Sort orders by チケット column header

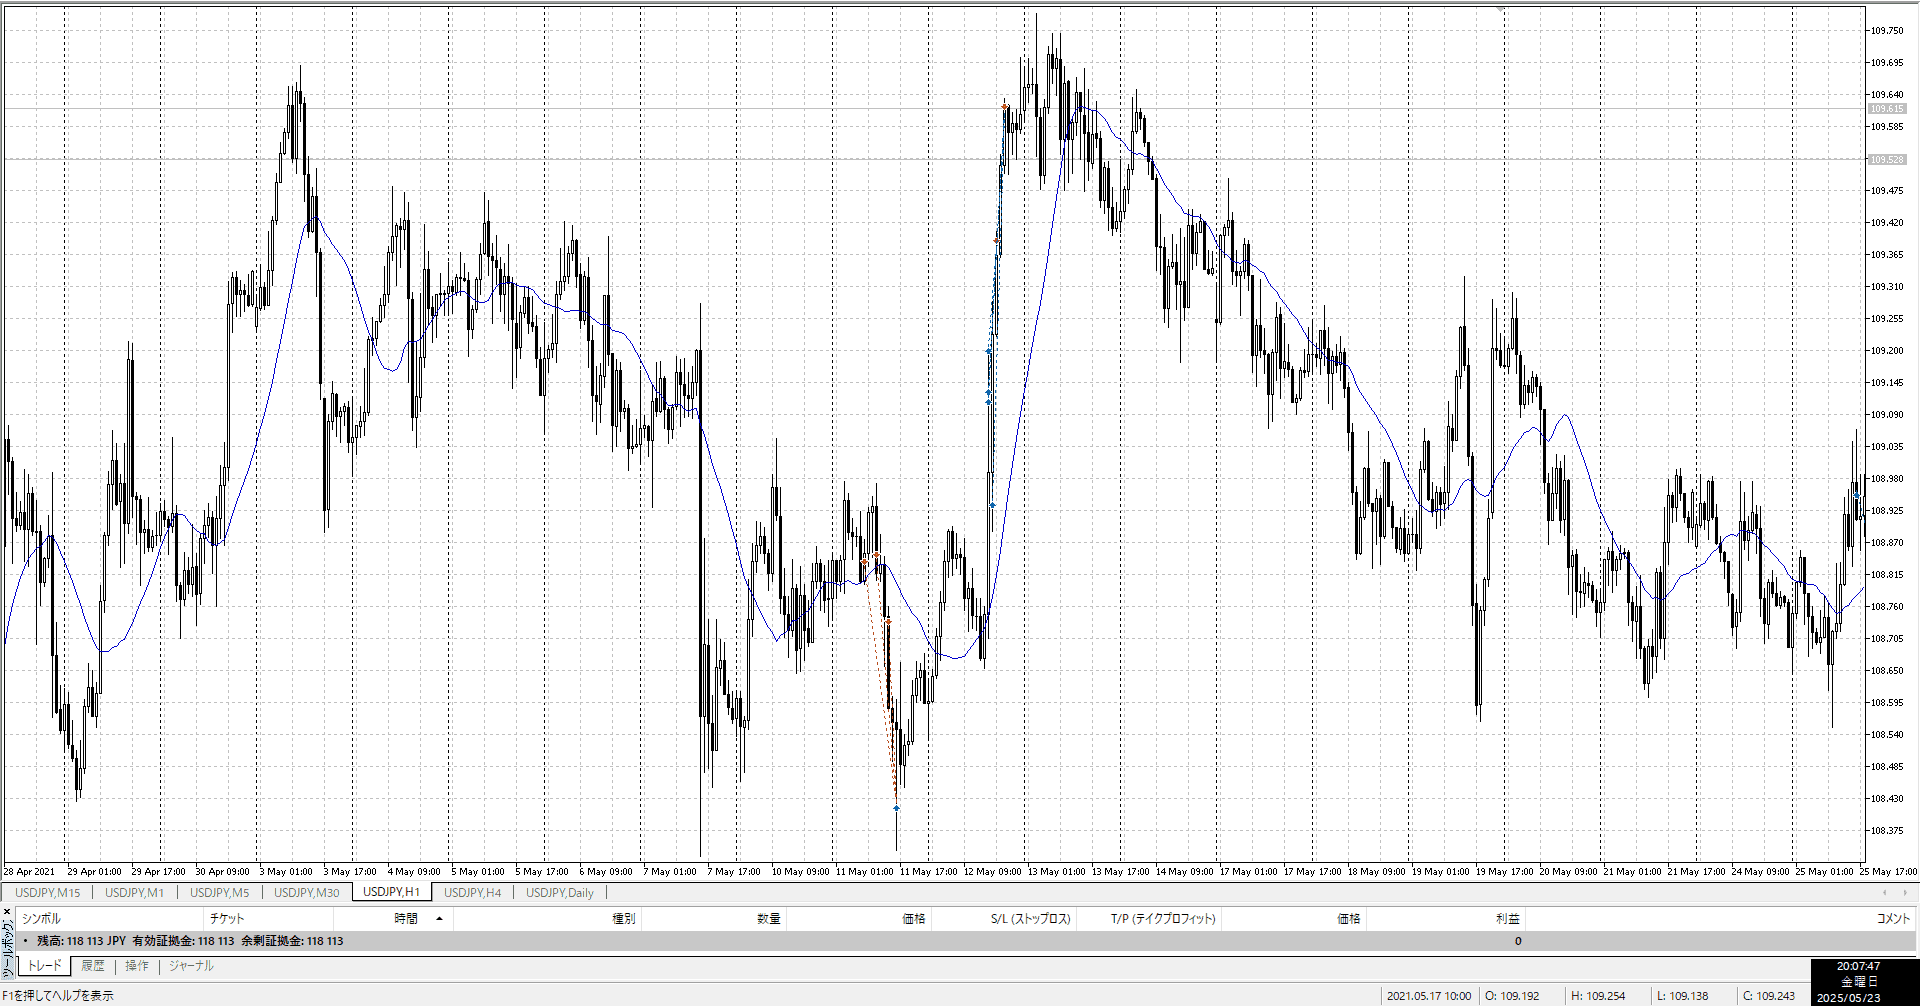227,918
